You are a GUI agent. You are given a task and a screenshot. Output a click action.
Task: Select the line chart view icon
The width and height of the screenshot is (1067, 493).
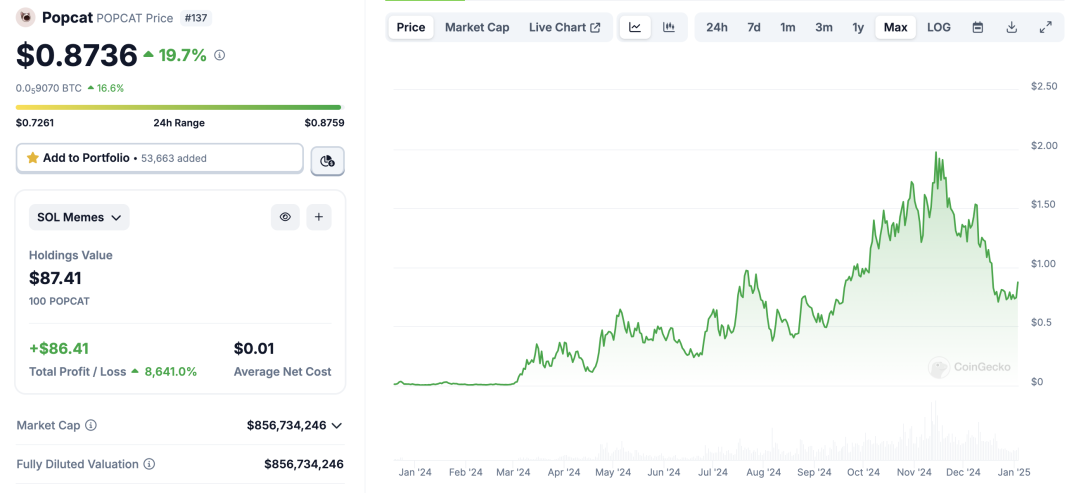point(635,27)
